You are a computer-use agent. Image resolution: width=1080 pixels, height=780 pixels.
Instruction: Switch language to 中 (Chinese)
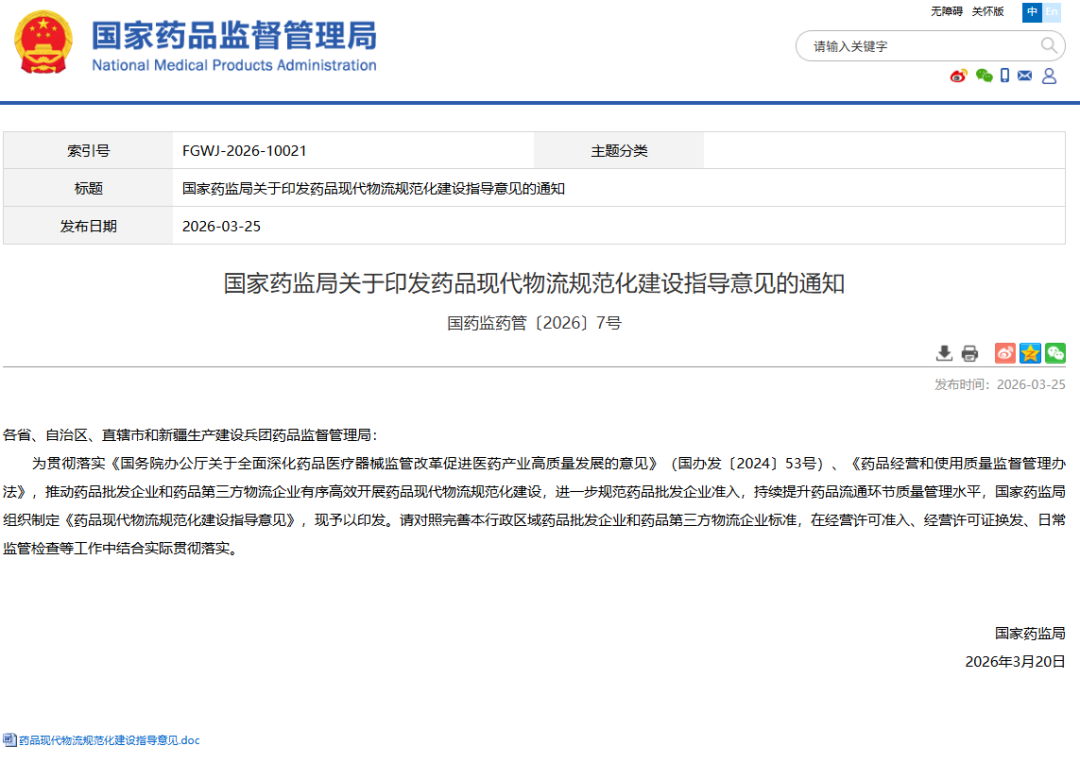[x=1032, y=12]
